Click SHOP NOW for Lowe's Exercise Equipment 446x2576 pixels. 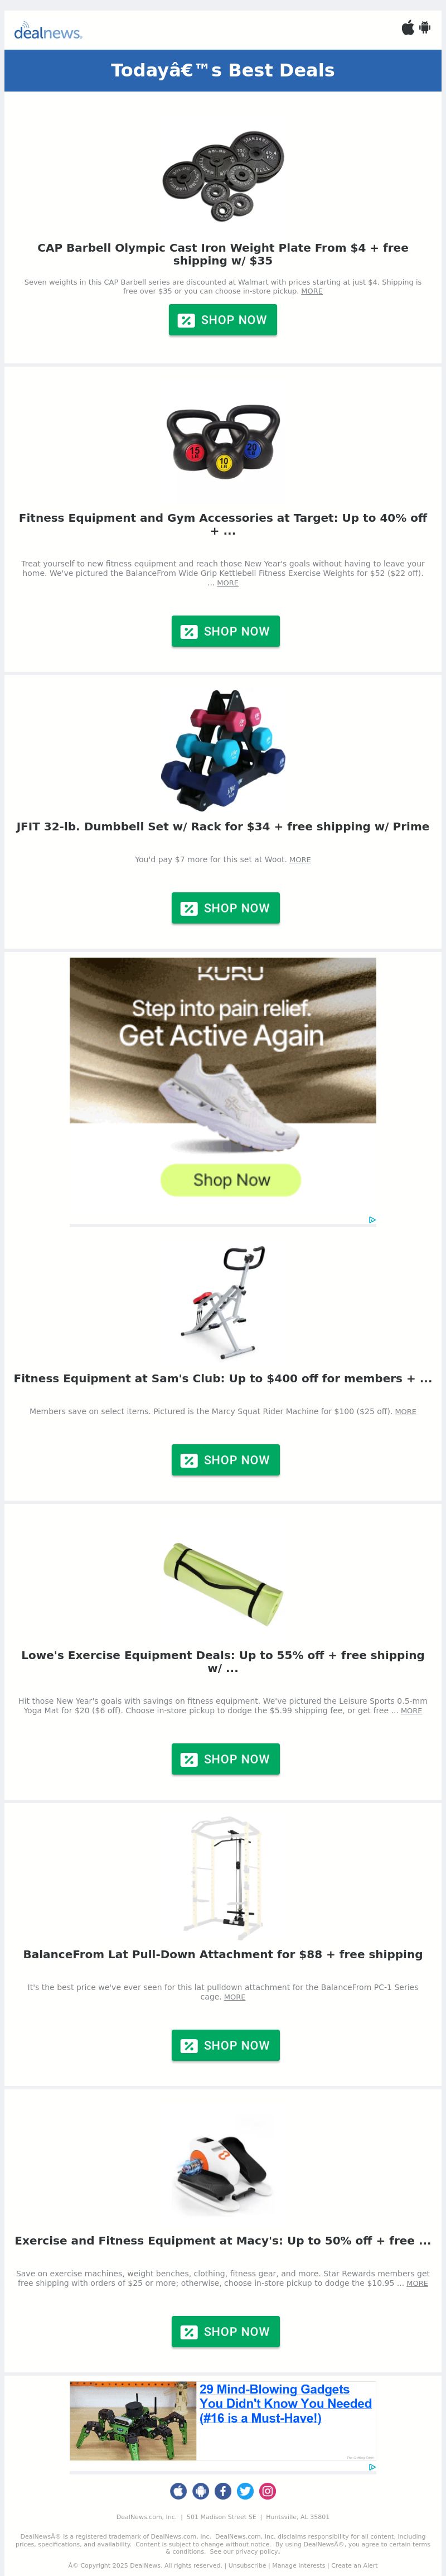[x=226, y=1759]
